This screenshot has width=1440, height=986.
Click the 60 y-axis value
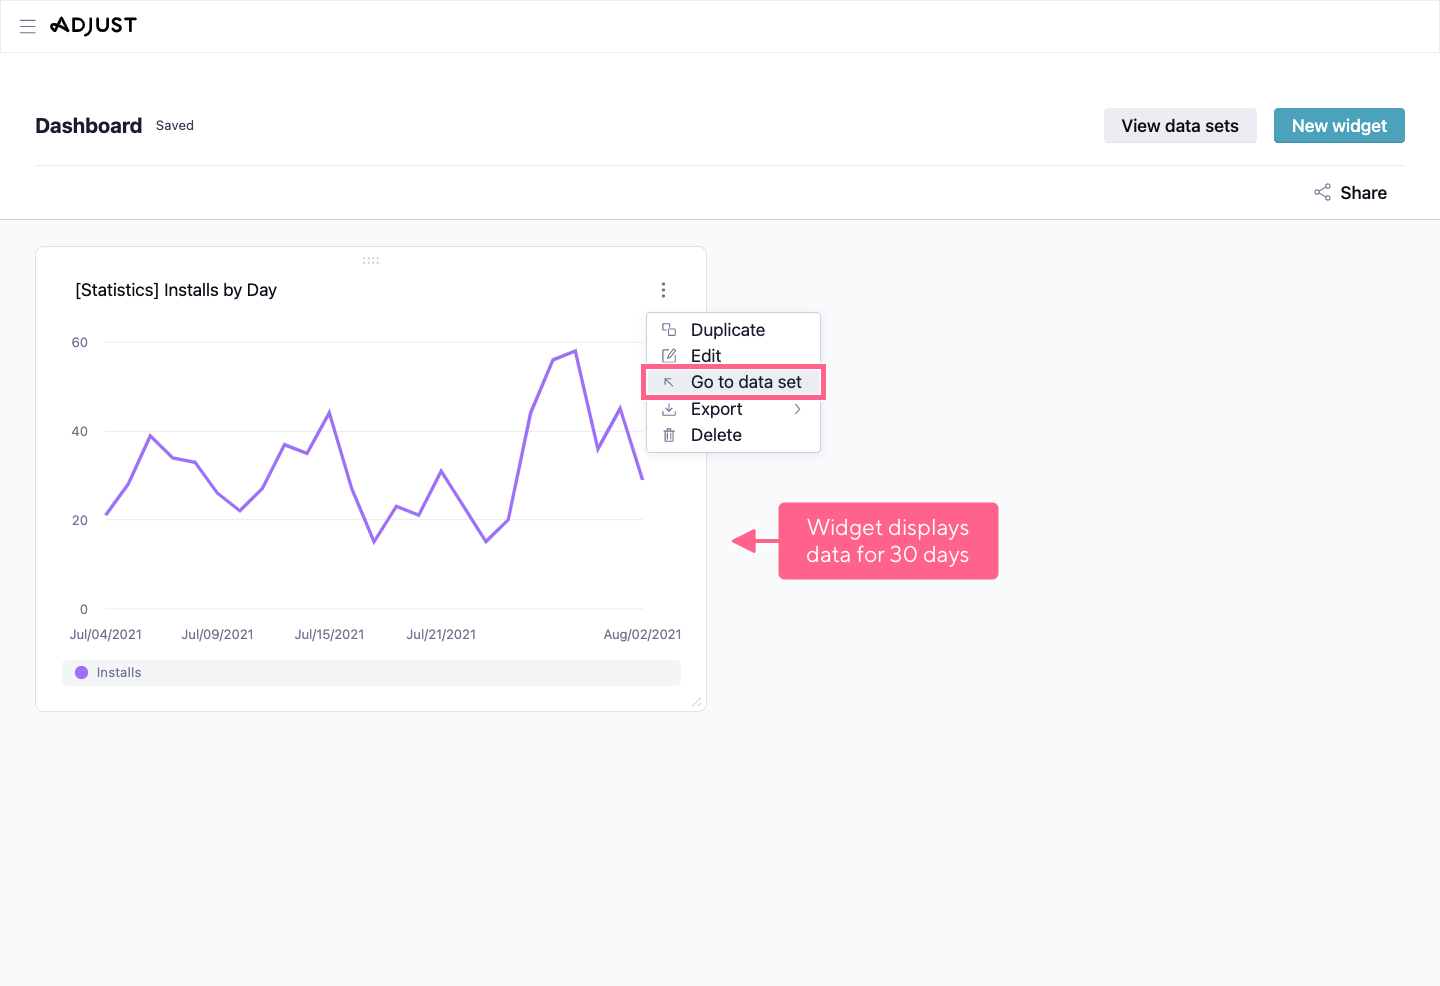[80, 343]
